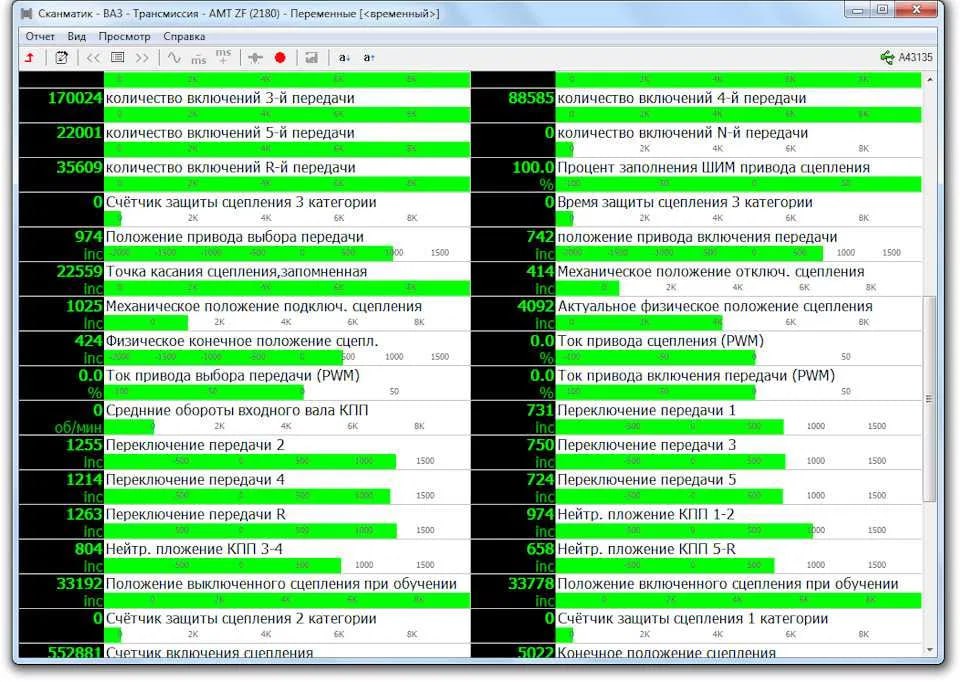Click the ms plus interval icon
The width and height of the screenshot is (960, 682).
tap(223, 57)
